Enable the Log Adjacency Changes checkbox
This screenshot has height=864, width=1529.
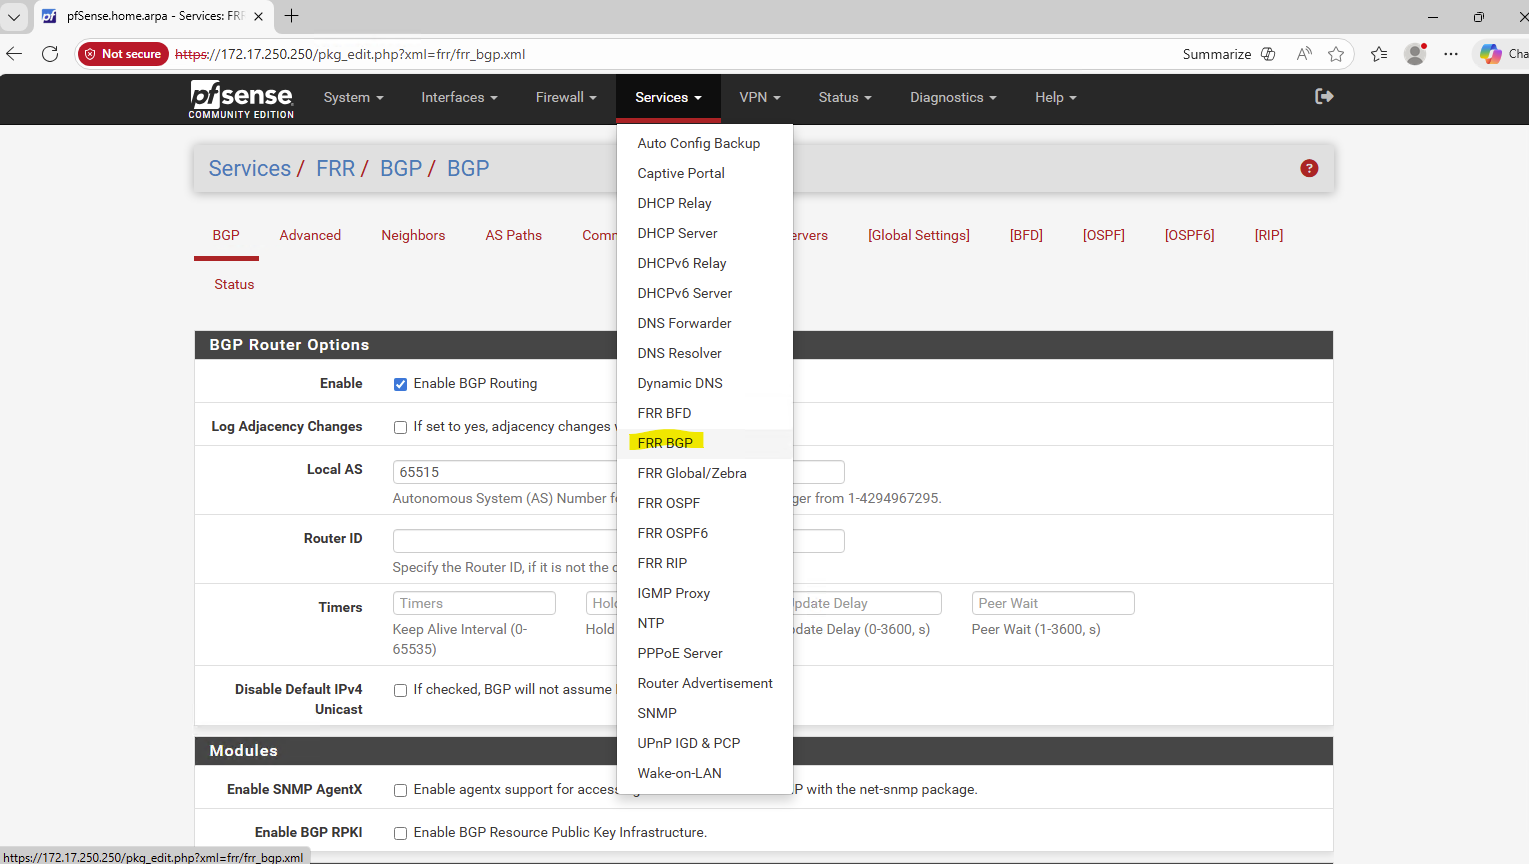[400, 427]
